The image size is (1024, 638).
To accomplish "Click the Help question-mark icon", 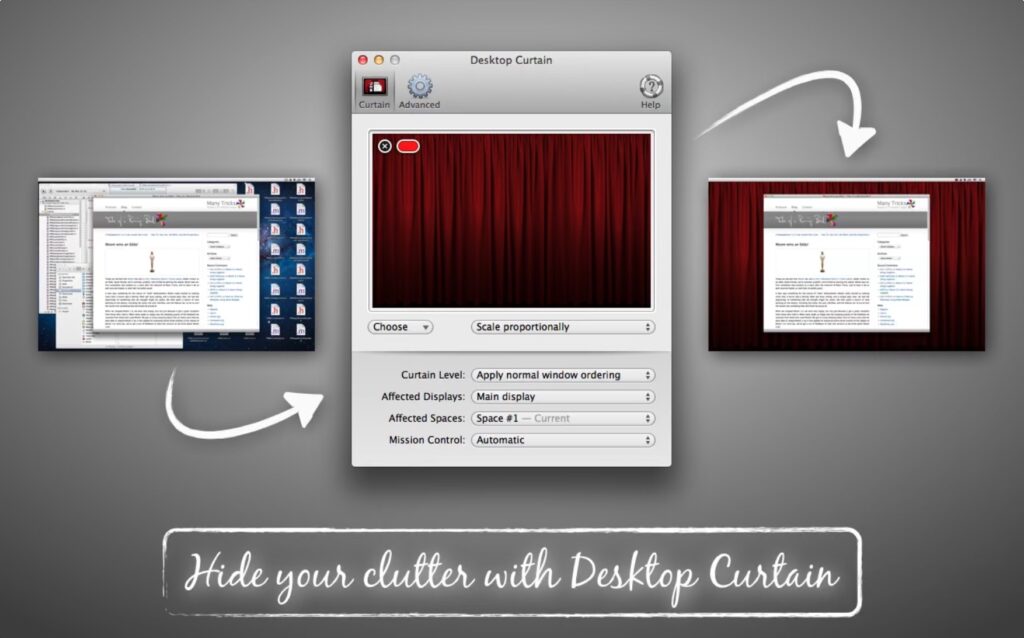I will tap(650, 85).
